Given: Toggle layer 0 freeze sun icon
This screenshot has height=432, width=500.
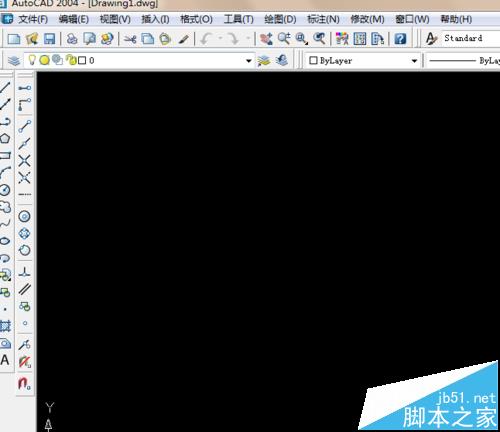Looking at the screenshot, I should pos(44,60).
